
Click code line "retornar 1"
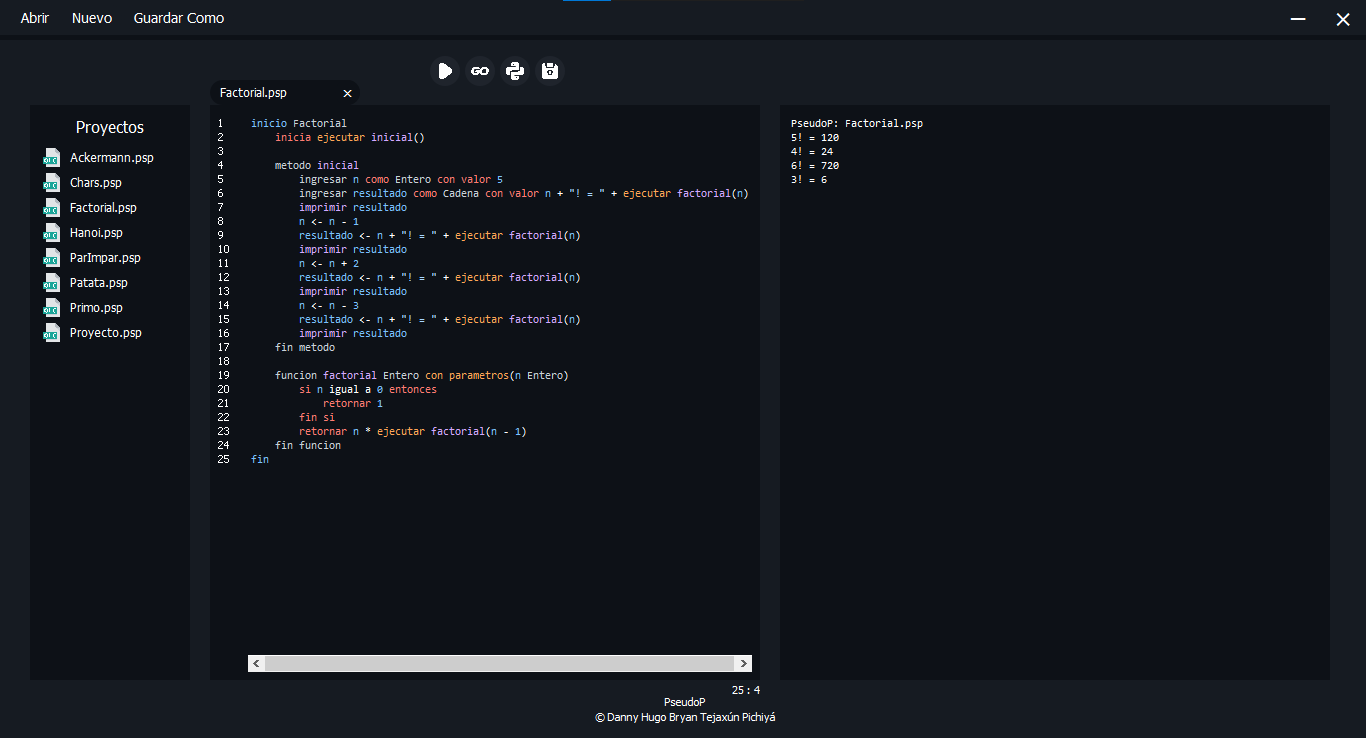353,403
